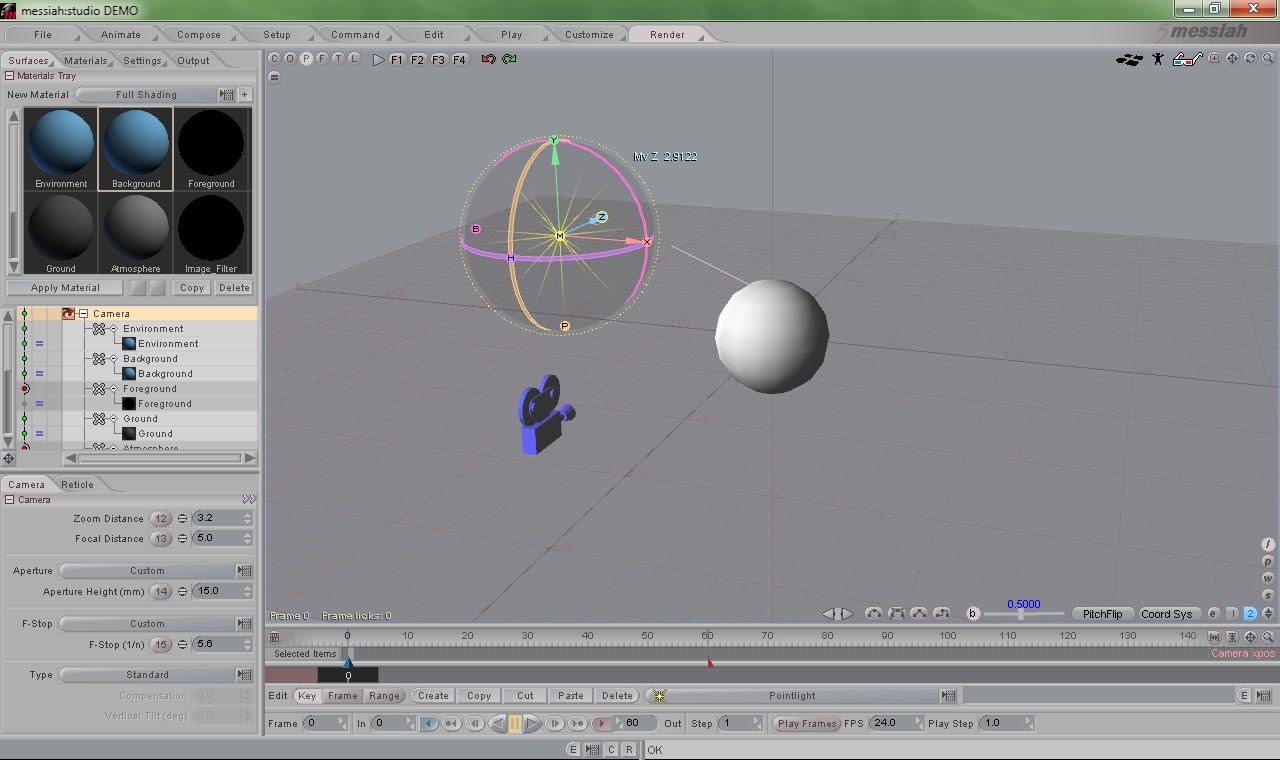The width and height of the screenshot is (1280, 760).
Task: Toggle the T view mode circle button
Action: tap(338, 59)
